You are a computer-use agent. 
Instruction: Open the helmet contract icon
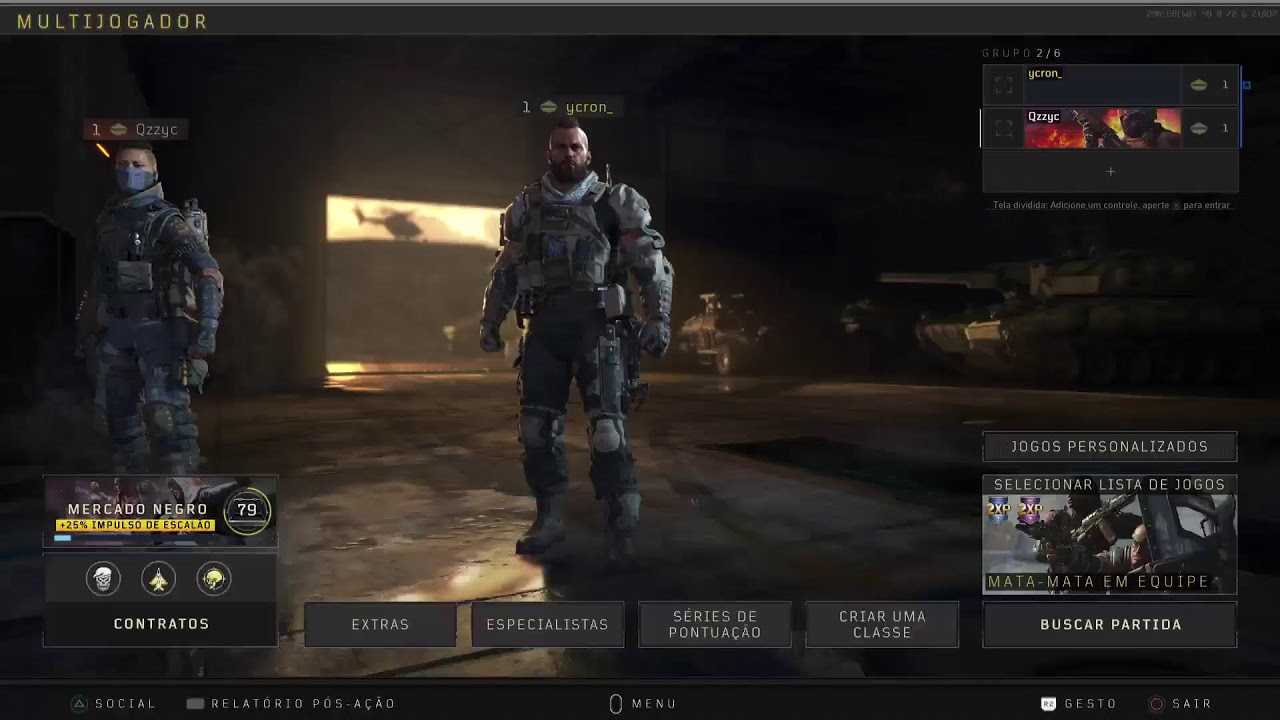[213, 578]
